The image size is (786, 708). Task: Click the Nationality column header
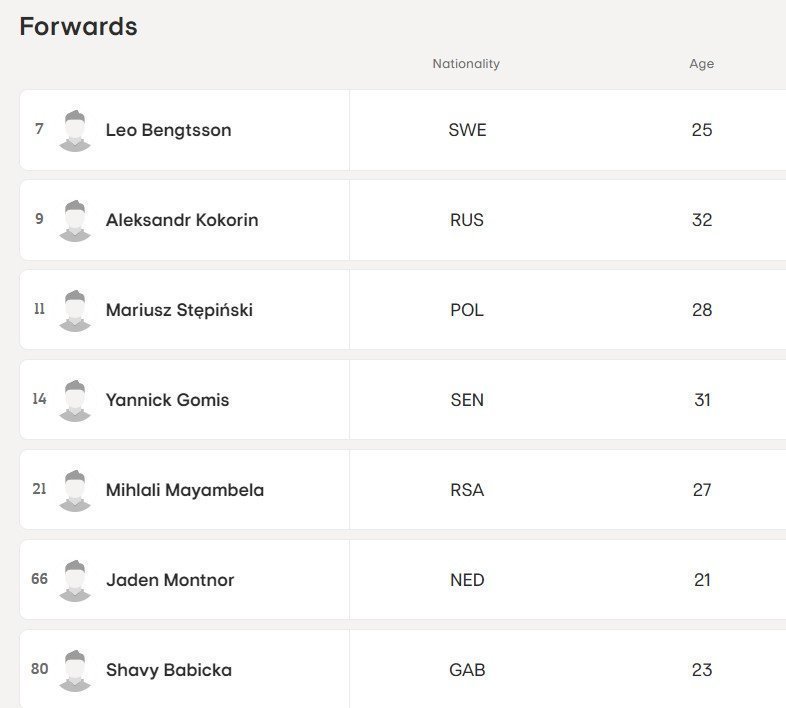466,64
